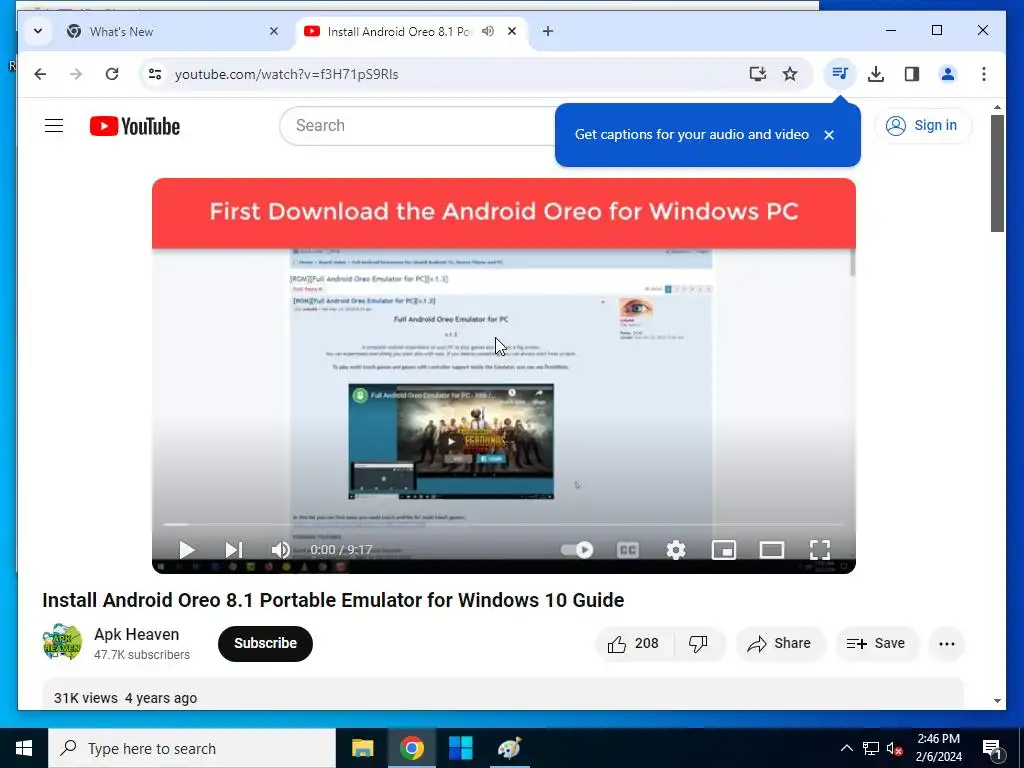Open Apk Heaven channel avatar
The width and height of the screenshot is (1024, 768).
(x=63, y=643)
